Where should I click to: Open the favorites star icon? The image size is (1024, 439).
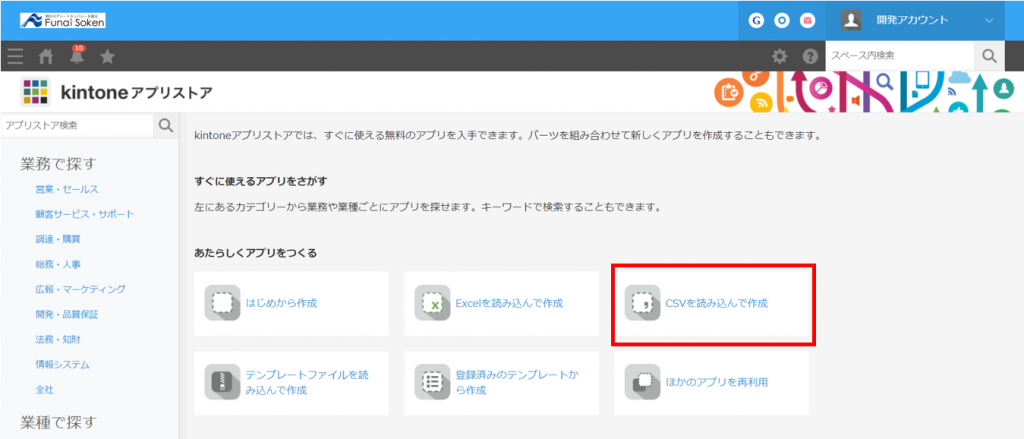[107, 57]
